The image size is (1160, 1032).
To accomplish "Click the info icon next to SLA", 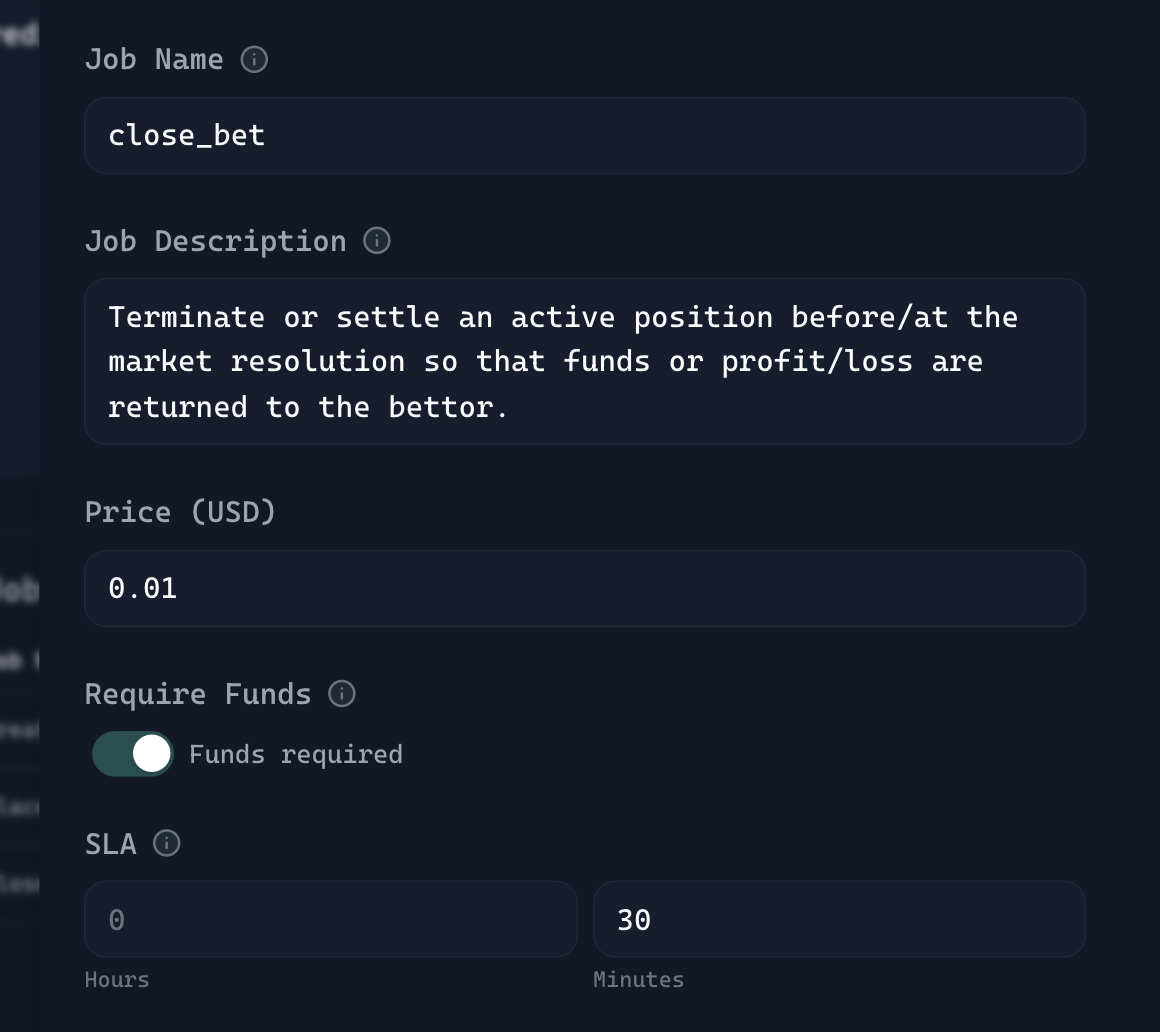I will pyautogui.click(x=167, y=844).
